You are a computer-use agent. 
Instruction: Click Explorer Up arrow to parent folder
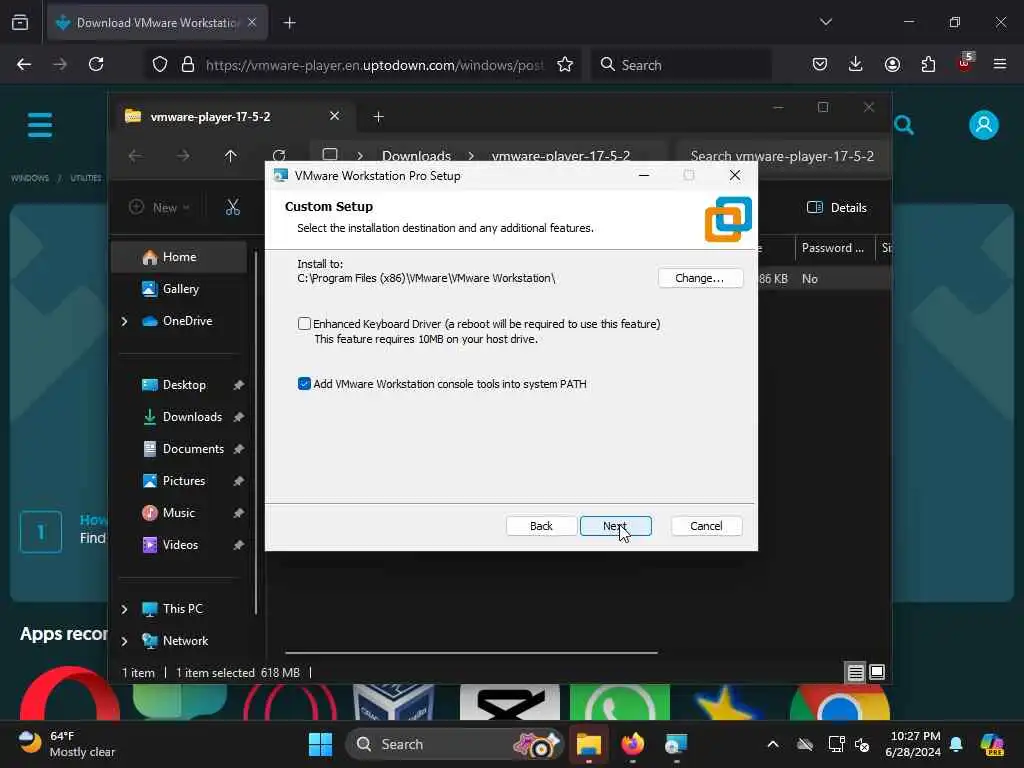click(x=230, y=156)
